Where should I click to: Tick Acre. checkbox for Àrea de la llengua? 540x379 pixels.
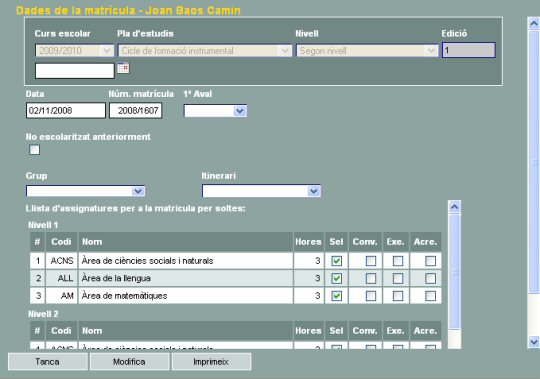pyautogui.click(x=430, y=278)
